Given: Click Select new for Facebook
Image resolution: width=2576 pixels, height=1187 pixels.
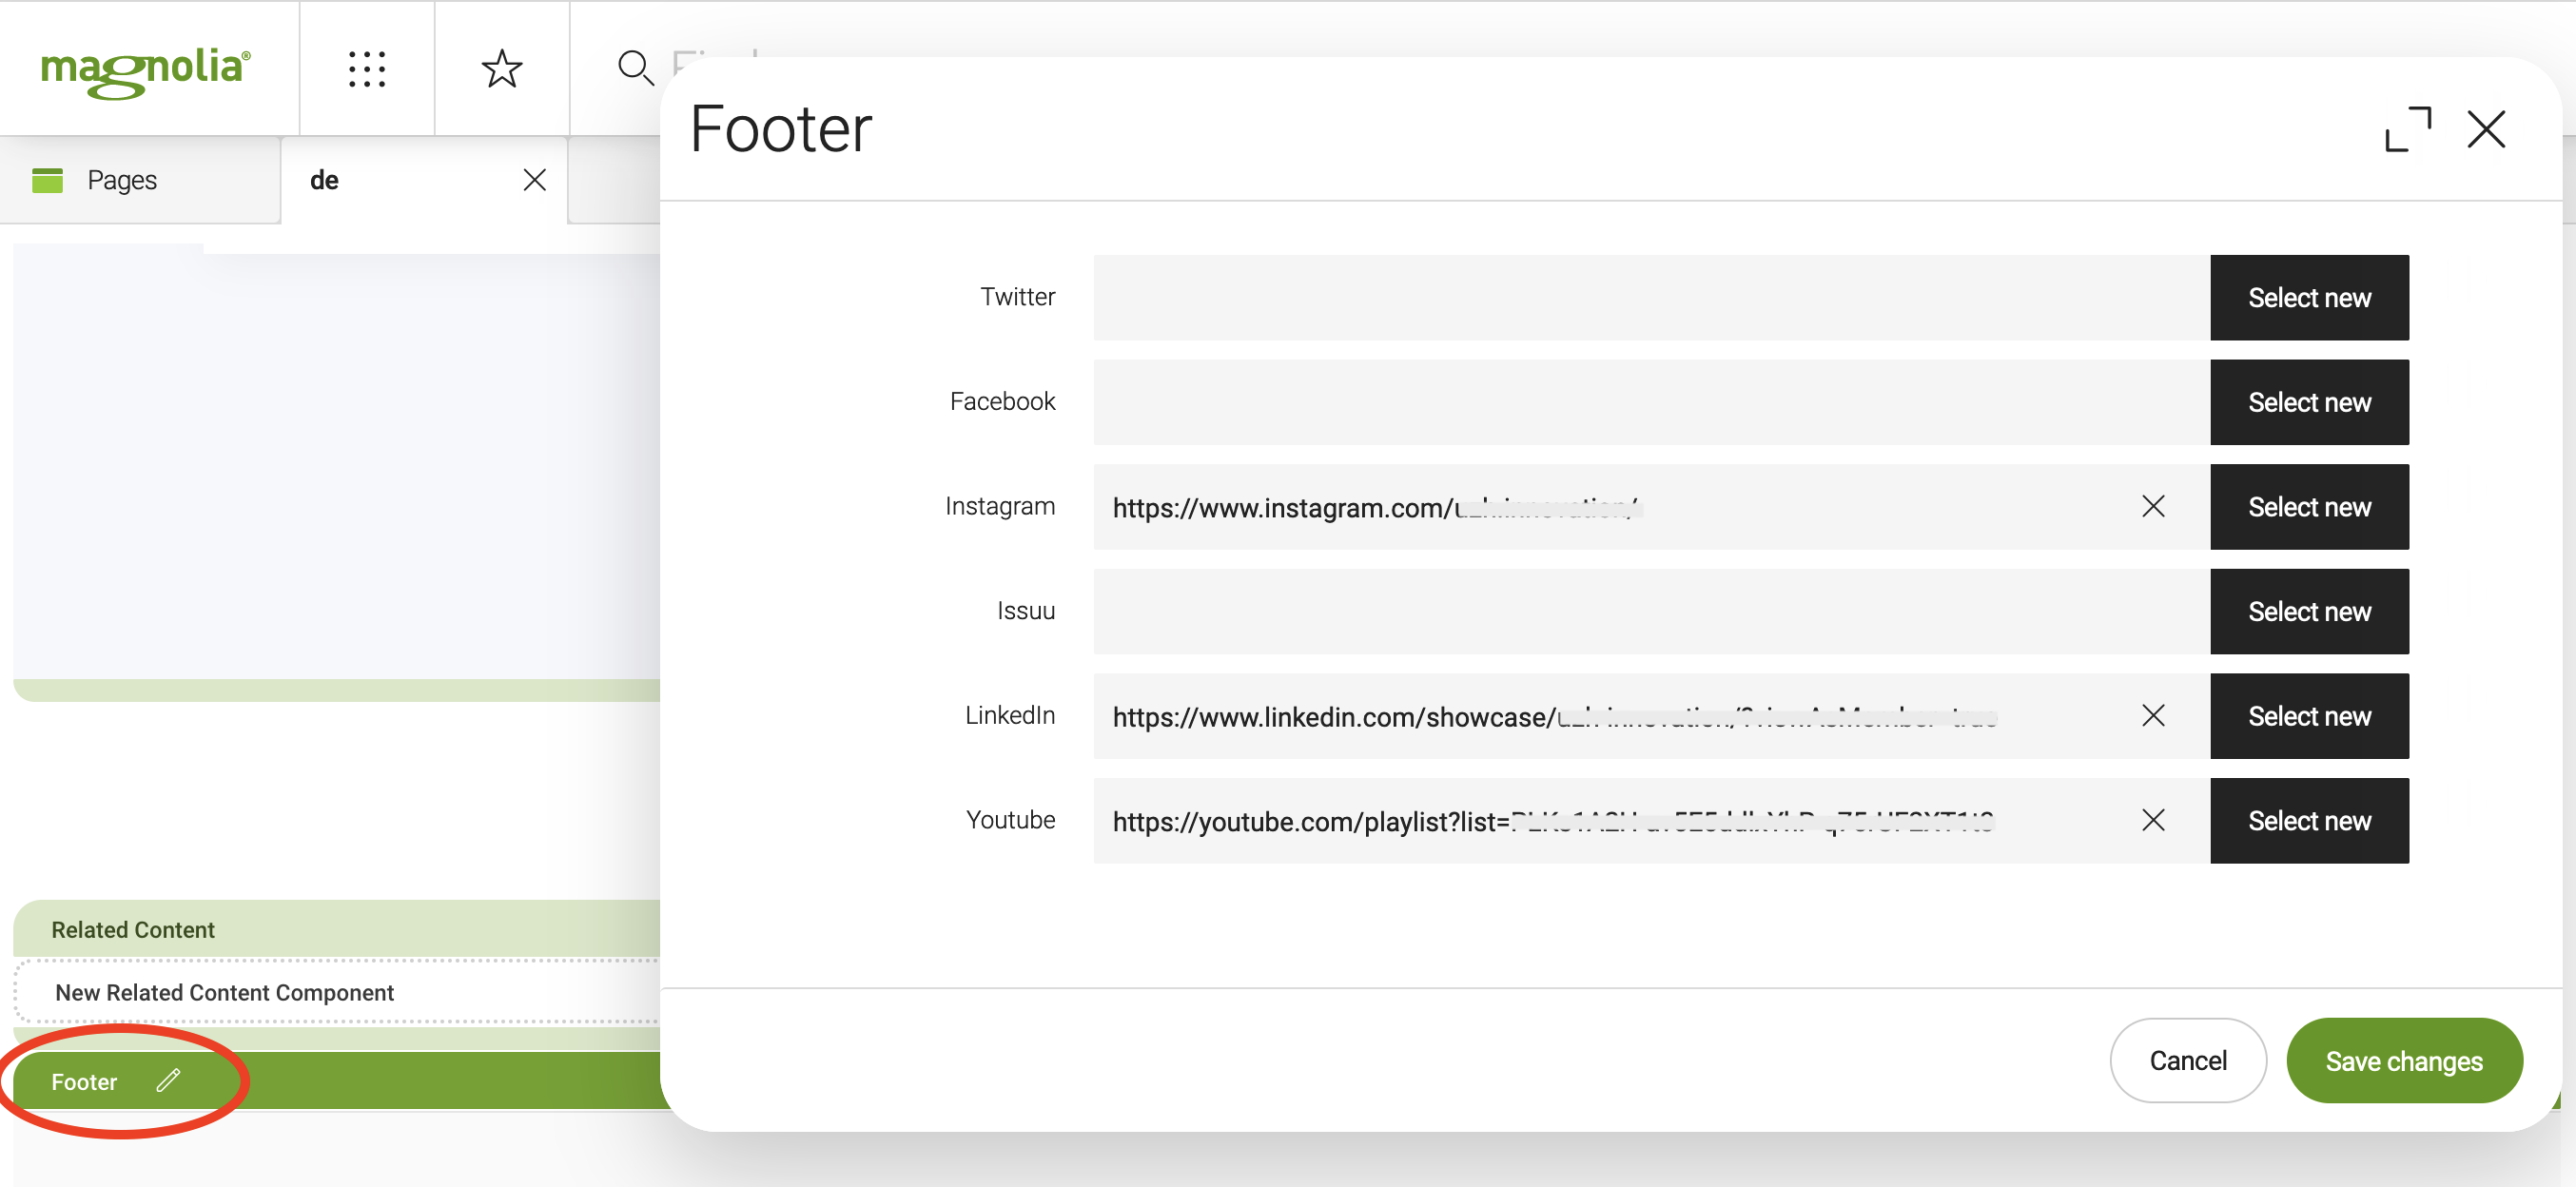Looking at the screenshot, I should pyautogui.click(x=2308, y=402).
